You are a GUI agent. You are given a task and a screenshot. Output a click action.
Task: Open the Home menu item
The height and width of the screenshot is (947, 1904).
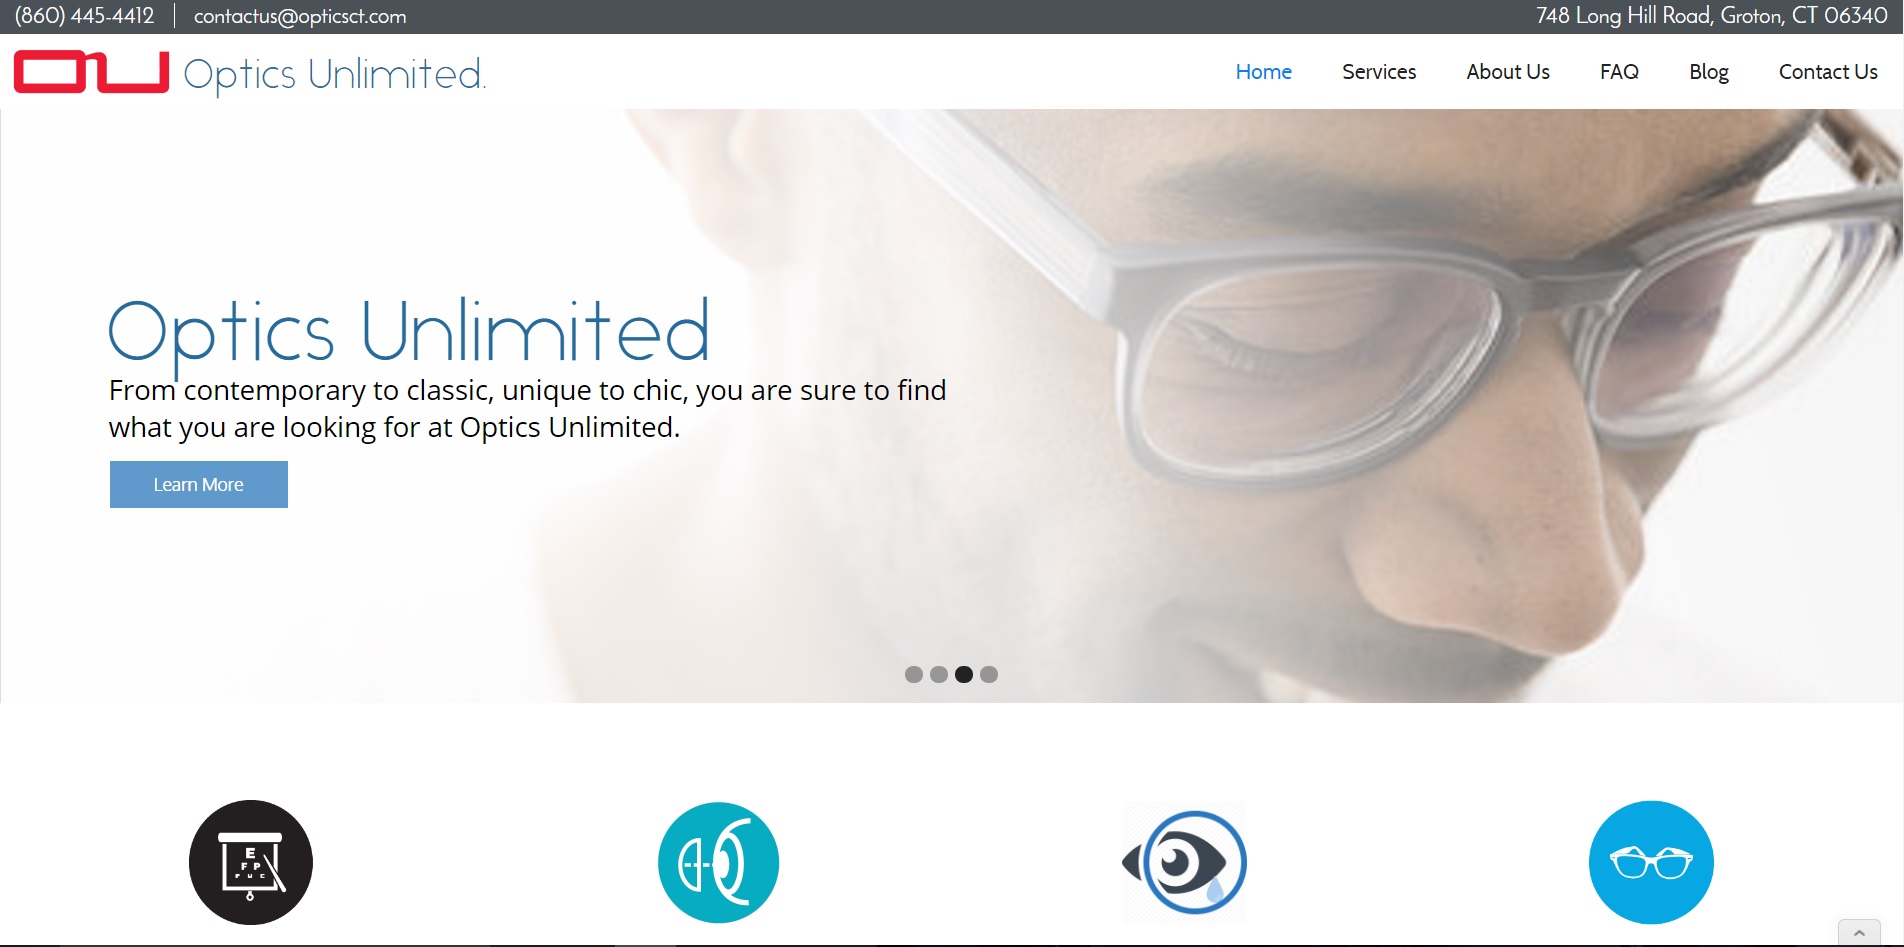[x=1264, y=72]
